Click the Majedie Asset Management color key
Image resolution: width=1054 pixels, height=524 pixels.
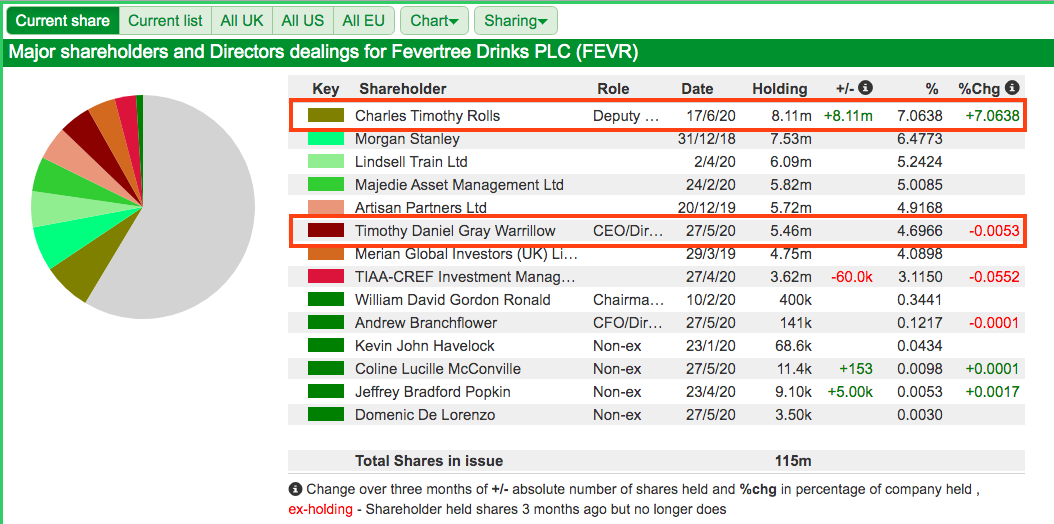point(326,185)
